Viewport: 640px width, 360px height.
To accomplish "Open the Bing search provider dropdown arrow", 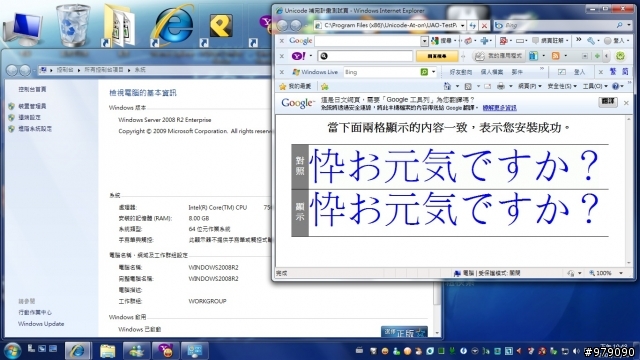I will click(x=629, y=25).
